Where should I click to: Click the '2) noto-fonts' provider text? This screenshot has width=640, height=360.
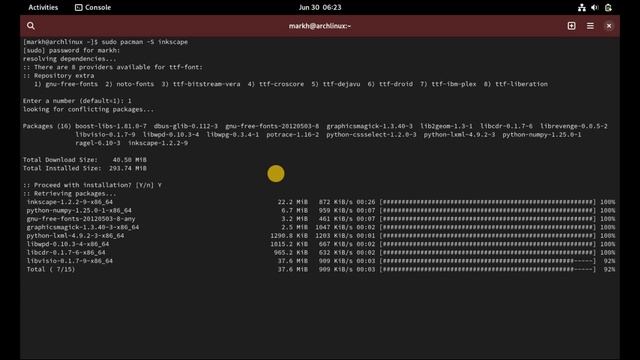pyautogui.click(x=129, y=84)
